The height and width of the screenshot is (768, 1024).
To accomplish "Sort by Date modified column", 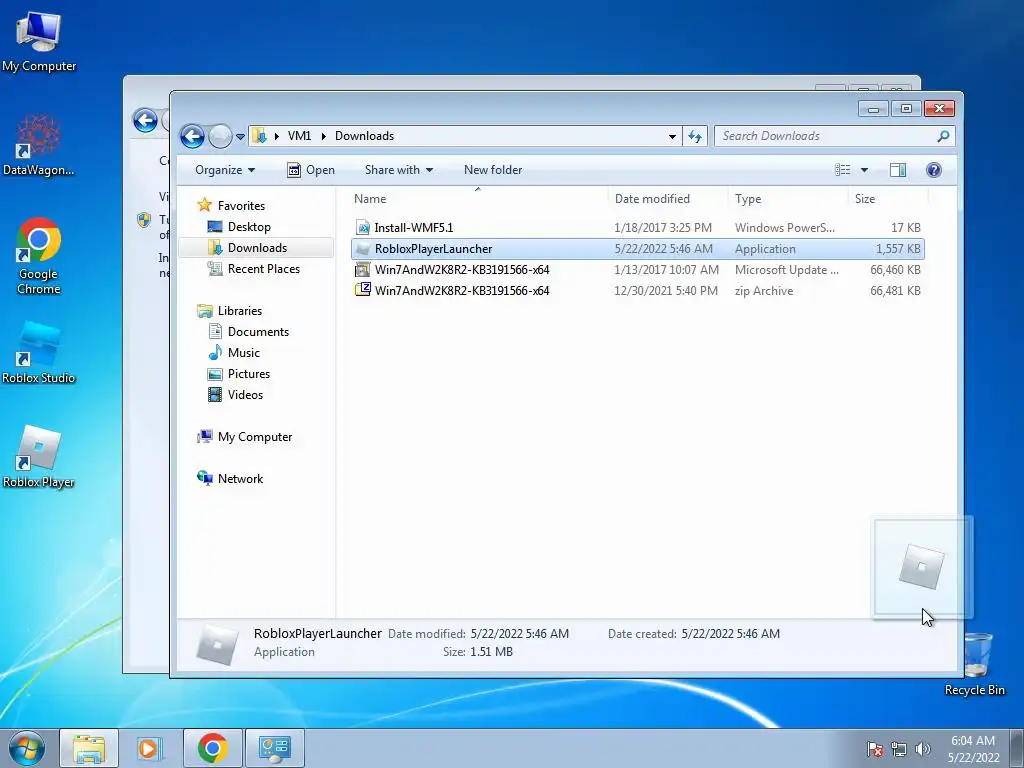I will (x=668, y=199).
